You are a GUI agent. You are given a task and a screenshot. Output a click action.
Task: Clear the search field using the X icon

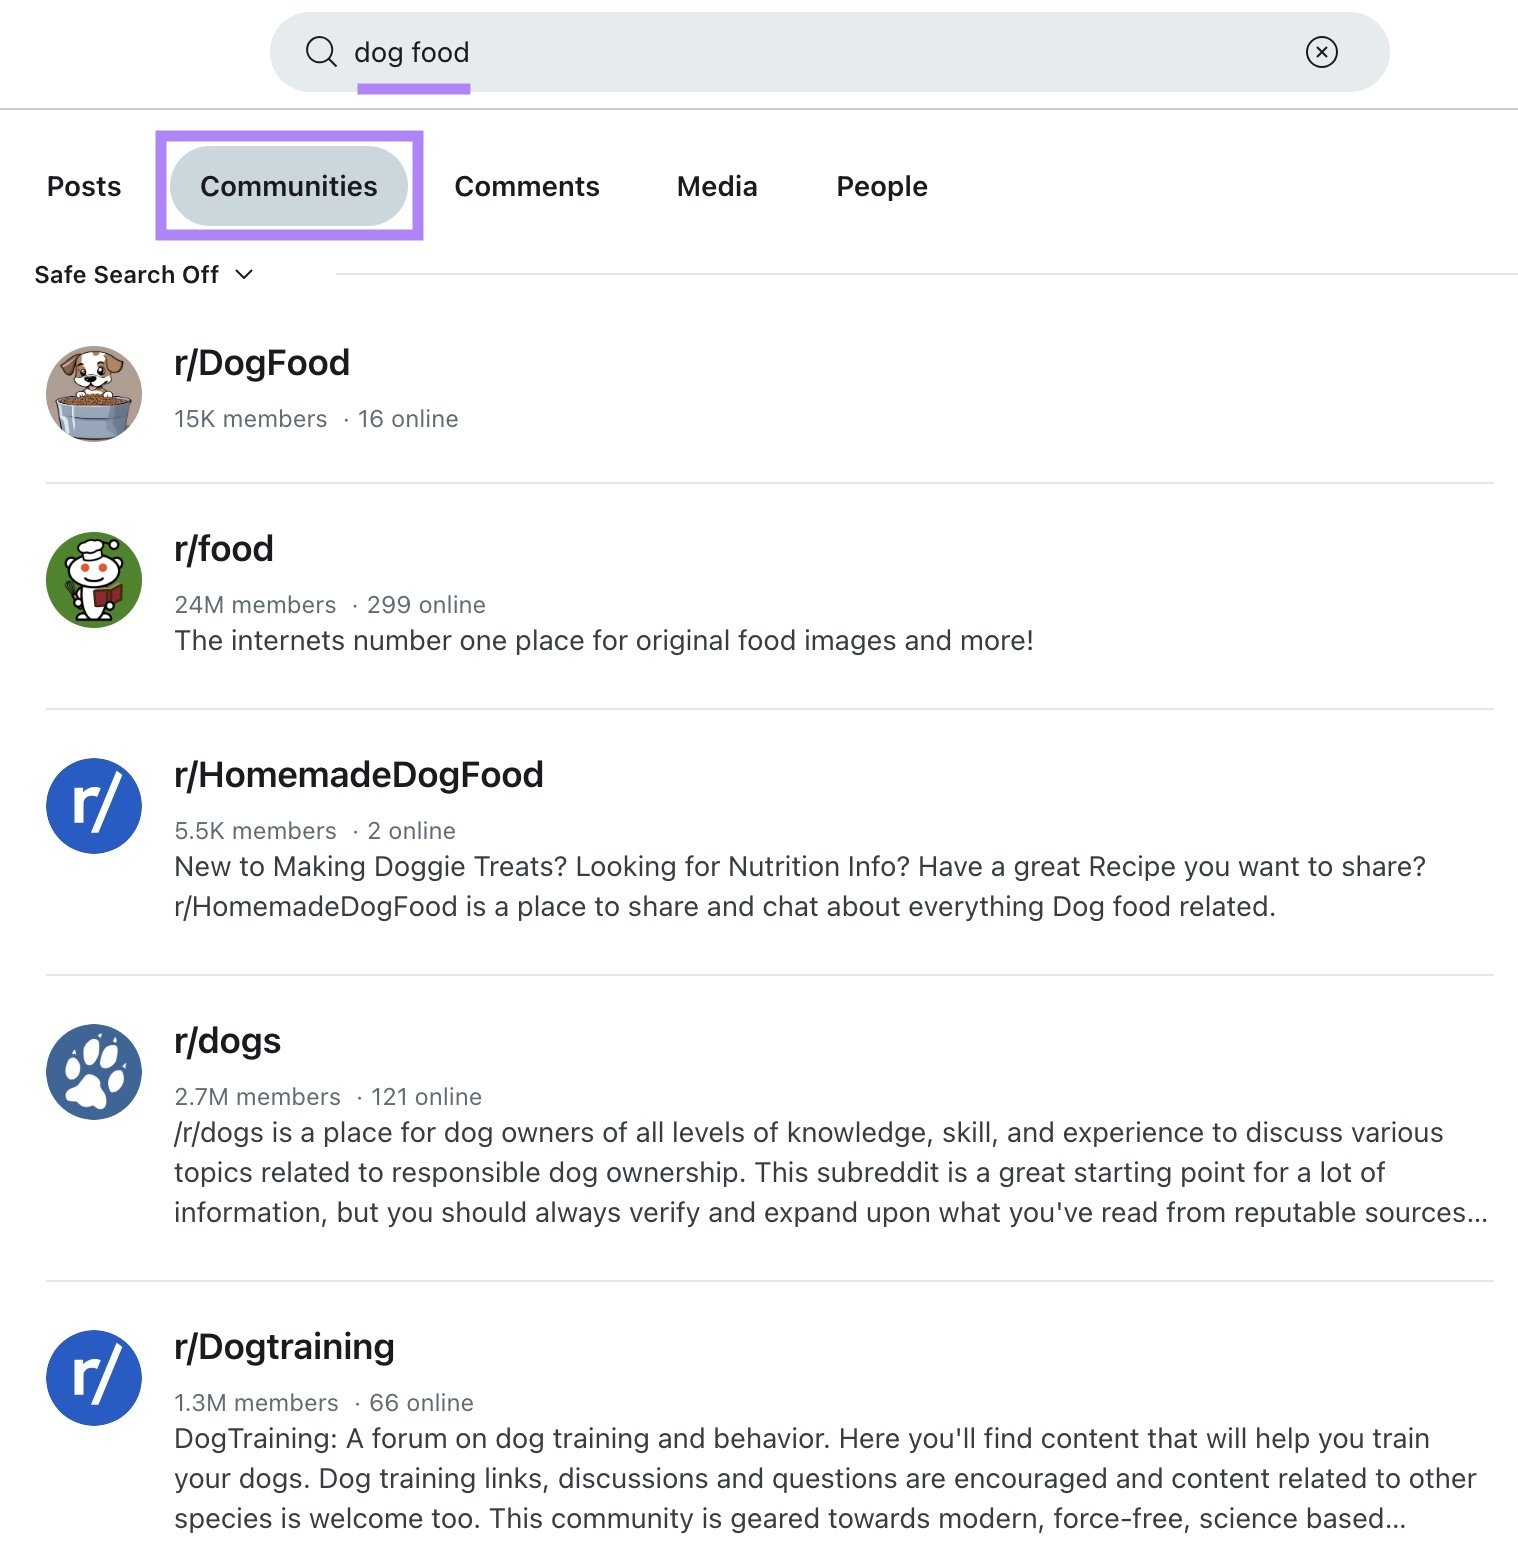(x=1322, y=52)
